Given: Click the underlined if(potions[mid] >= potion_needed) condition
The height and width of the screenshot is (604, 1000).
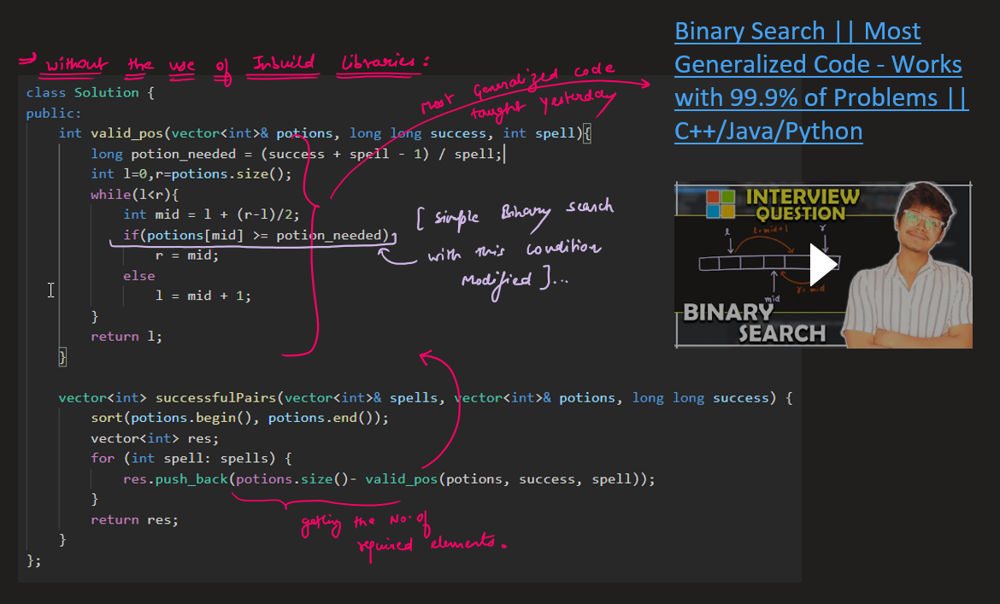Looking at the screenshot, I should tap(255, 235).
